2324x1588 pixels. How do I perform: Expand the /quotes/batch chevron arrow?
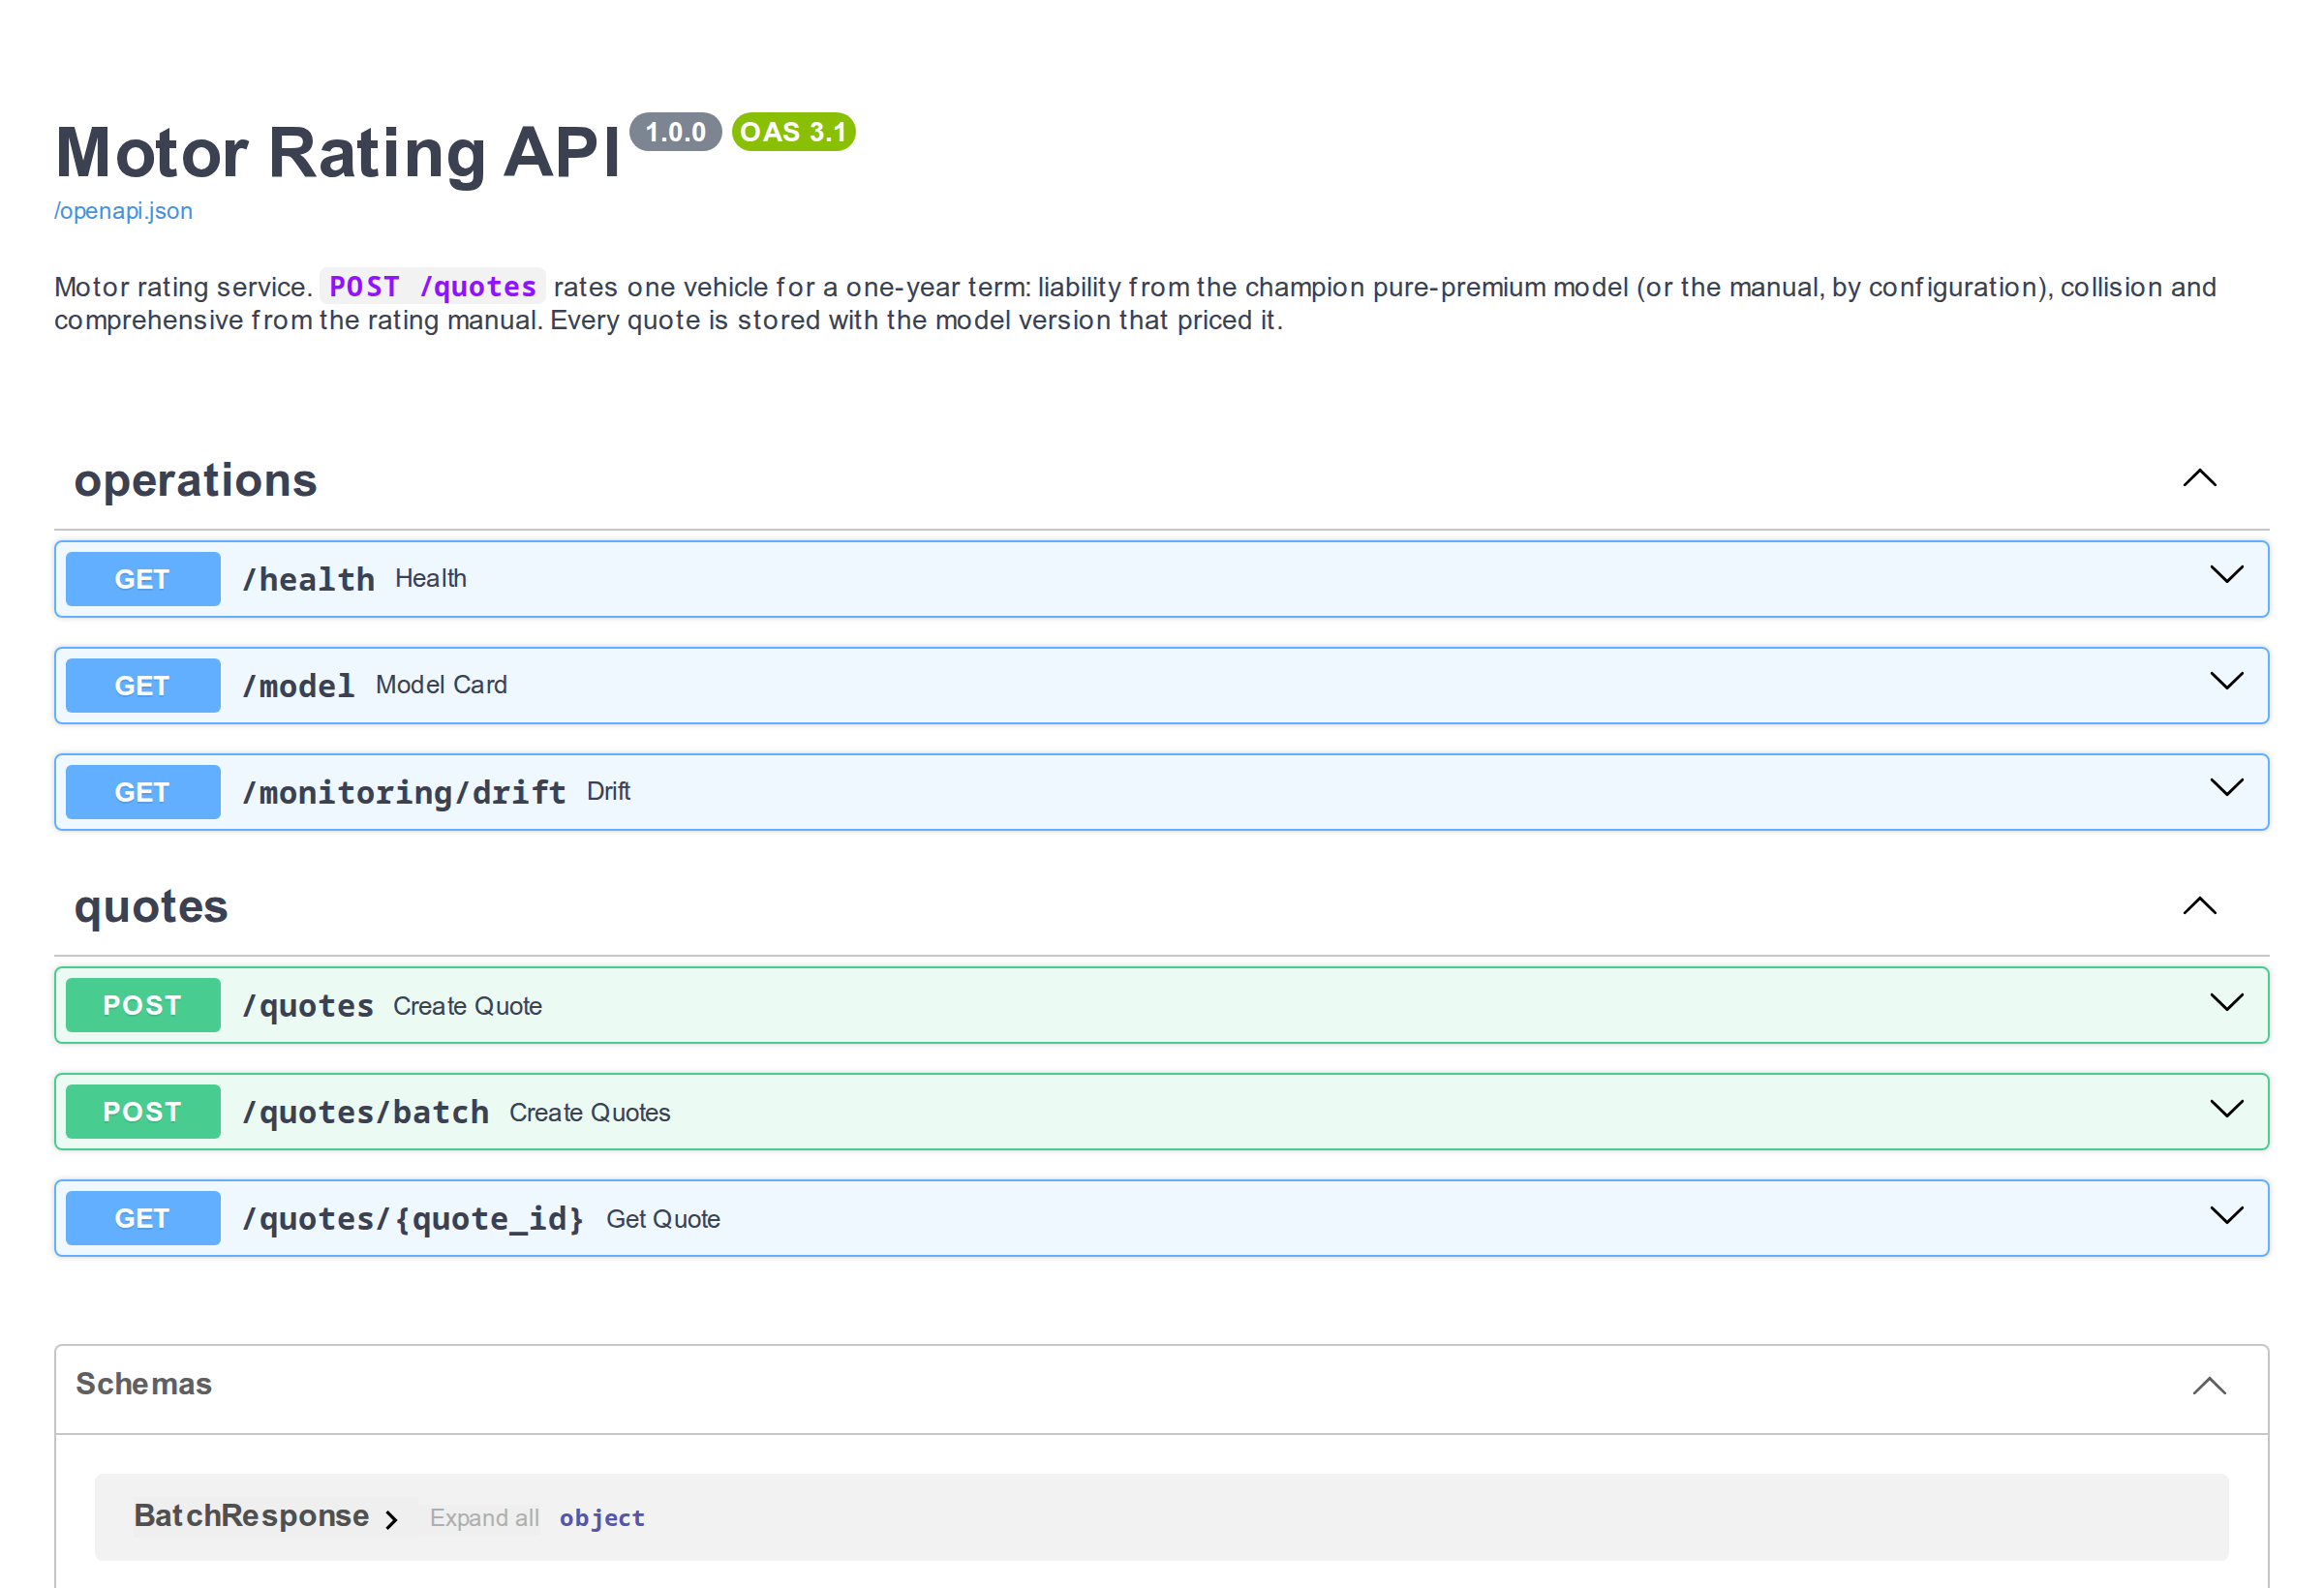pos(2226,1109)
